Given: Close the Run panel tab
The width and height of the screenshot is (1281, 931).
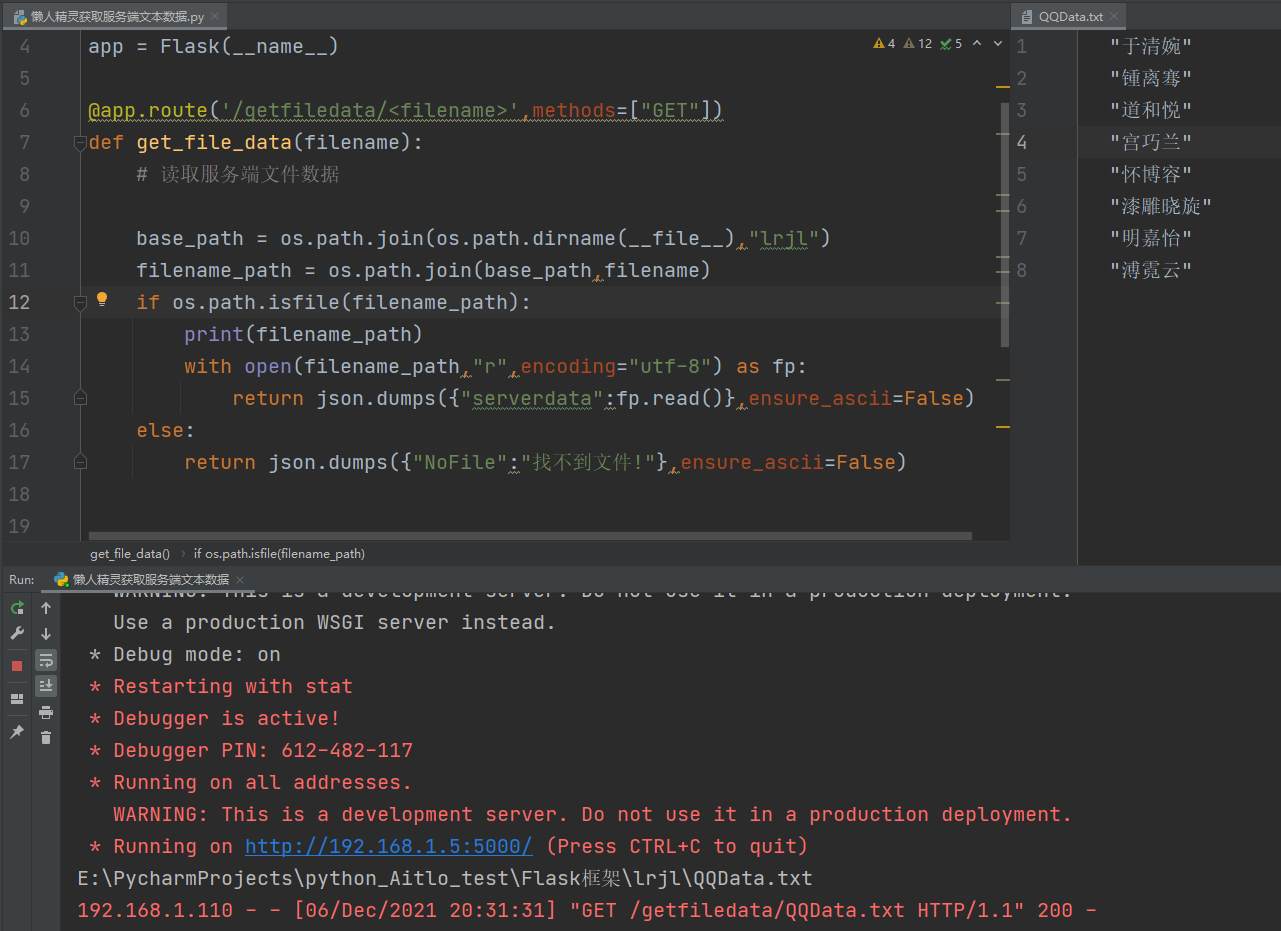Looking at the screenshot, I should (x=240, y=580).
